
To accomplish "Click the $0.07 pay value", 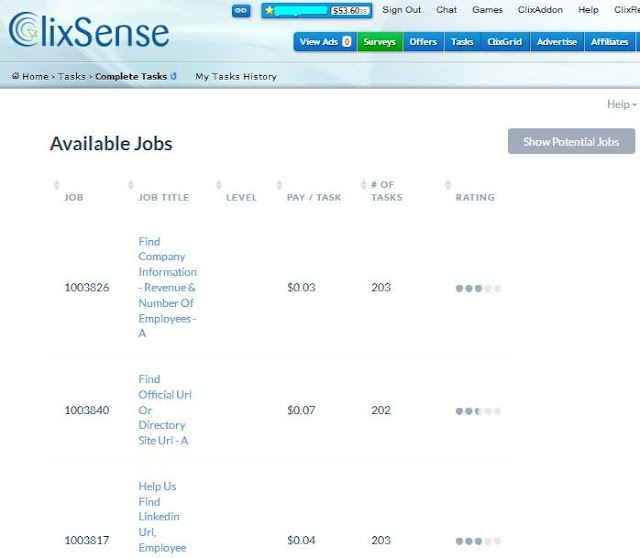I will (x=301, y=410).
